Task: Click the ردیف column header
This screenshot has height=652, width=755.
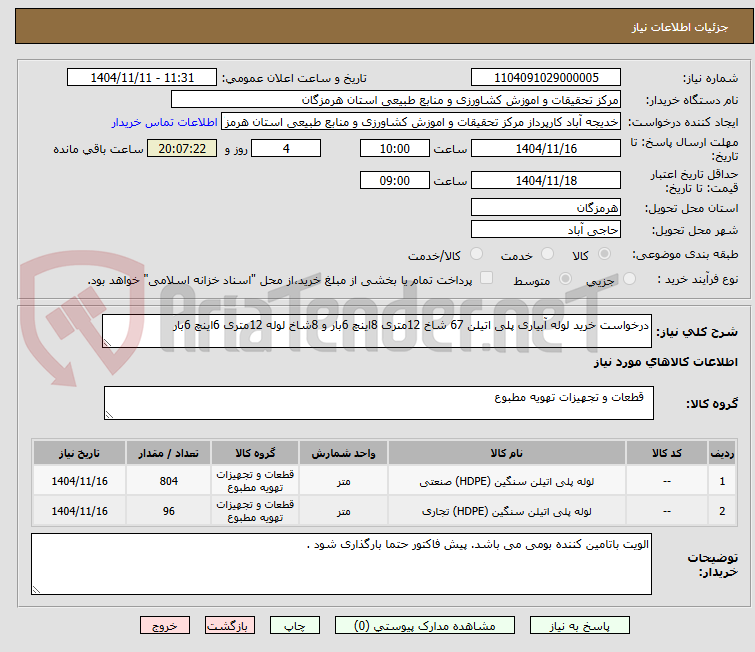Action: (x=722, y=453)
